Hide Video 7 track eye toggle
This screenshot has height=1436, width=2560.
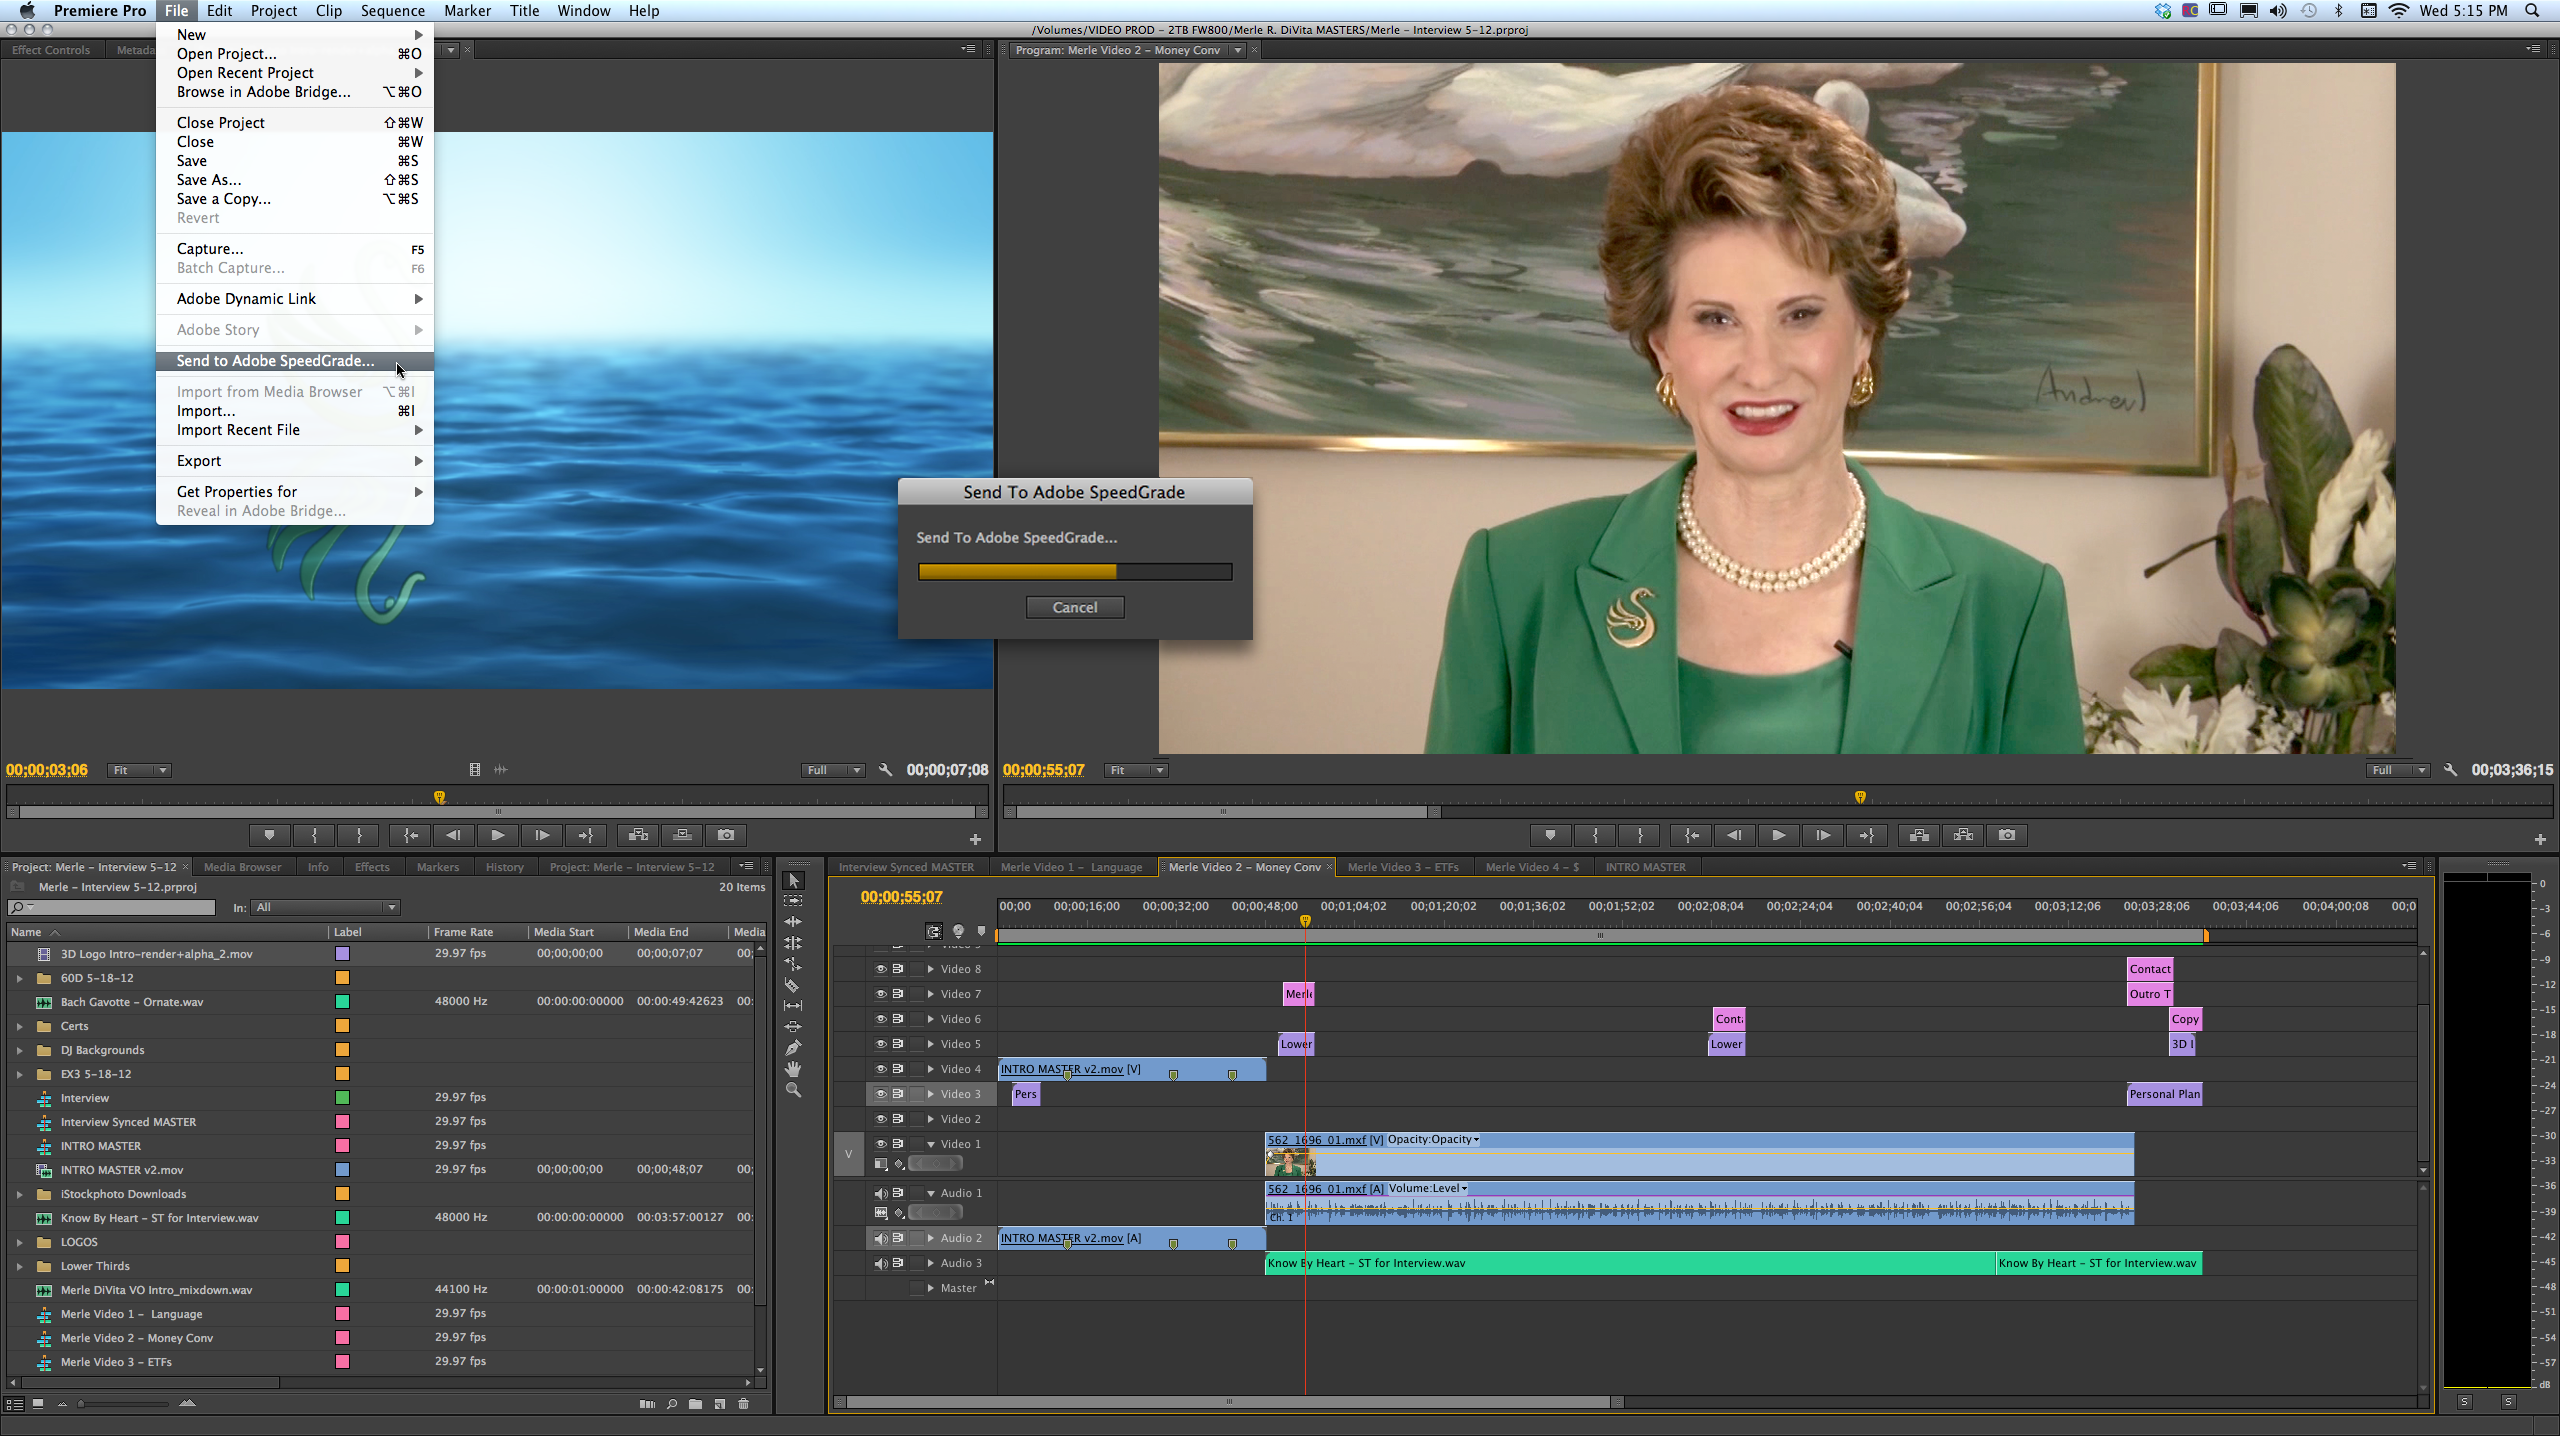(881, 994)
